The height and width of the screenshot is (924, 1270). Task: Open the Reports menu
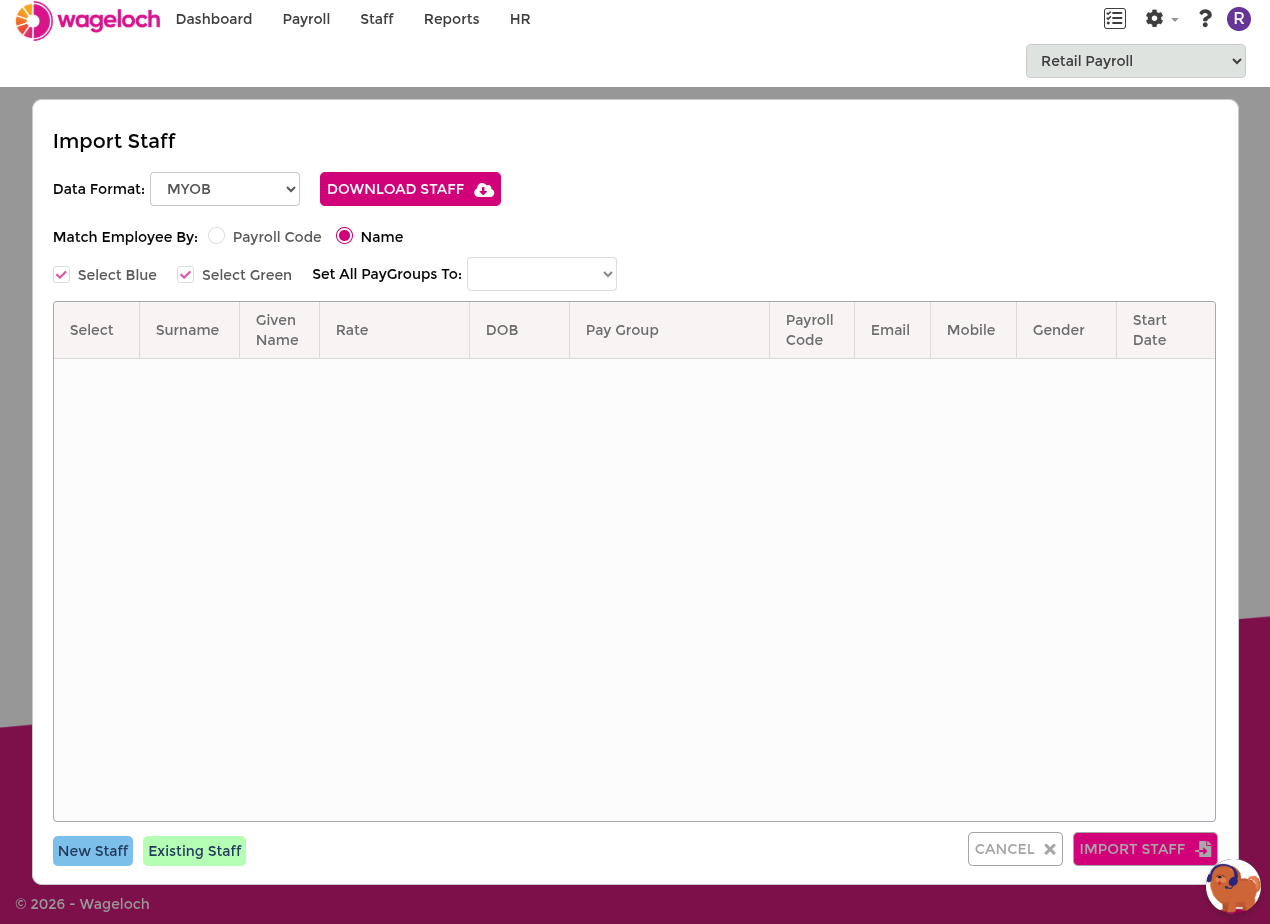tap(451, 19)
